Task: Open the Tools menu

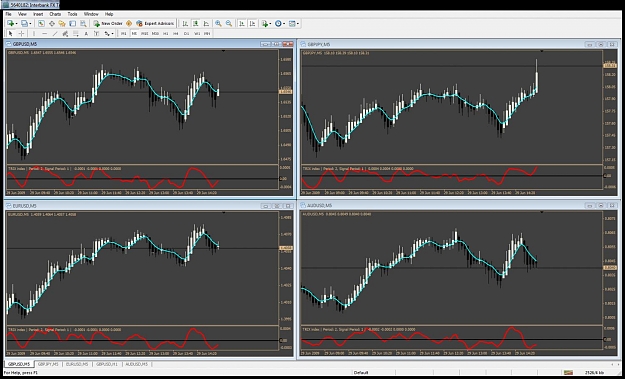Action: 73,14
